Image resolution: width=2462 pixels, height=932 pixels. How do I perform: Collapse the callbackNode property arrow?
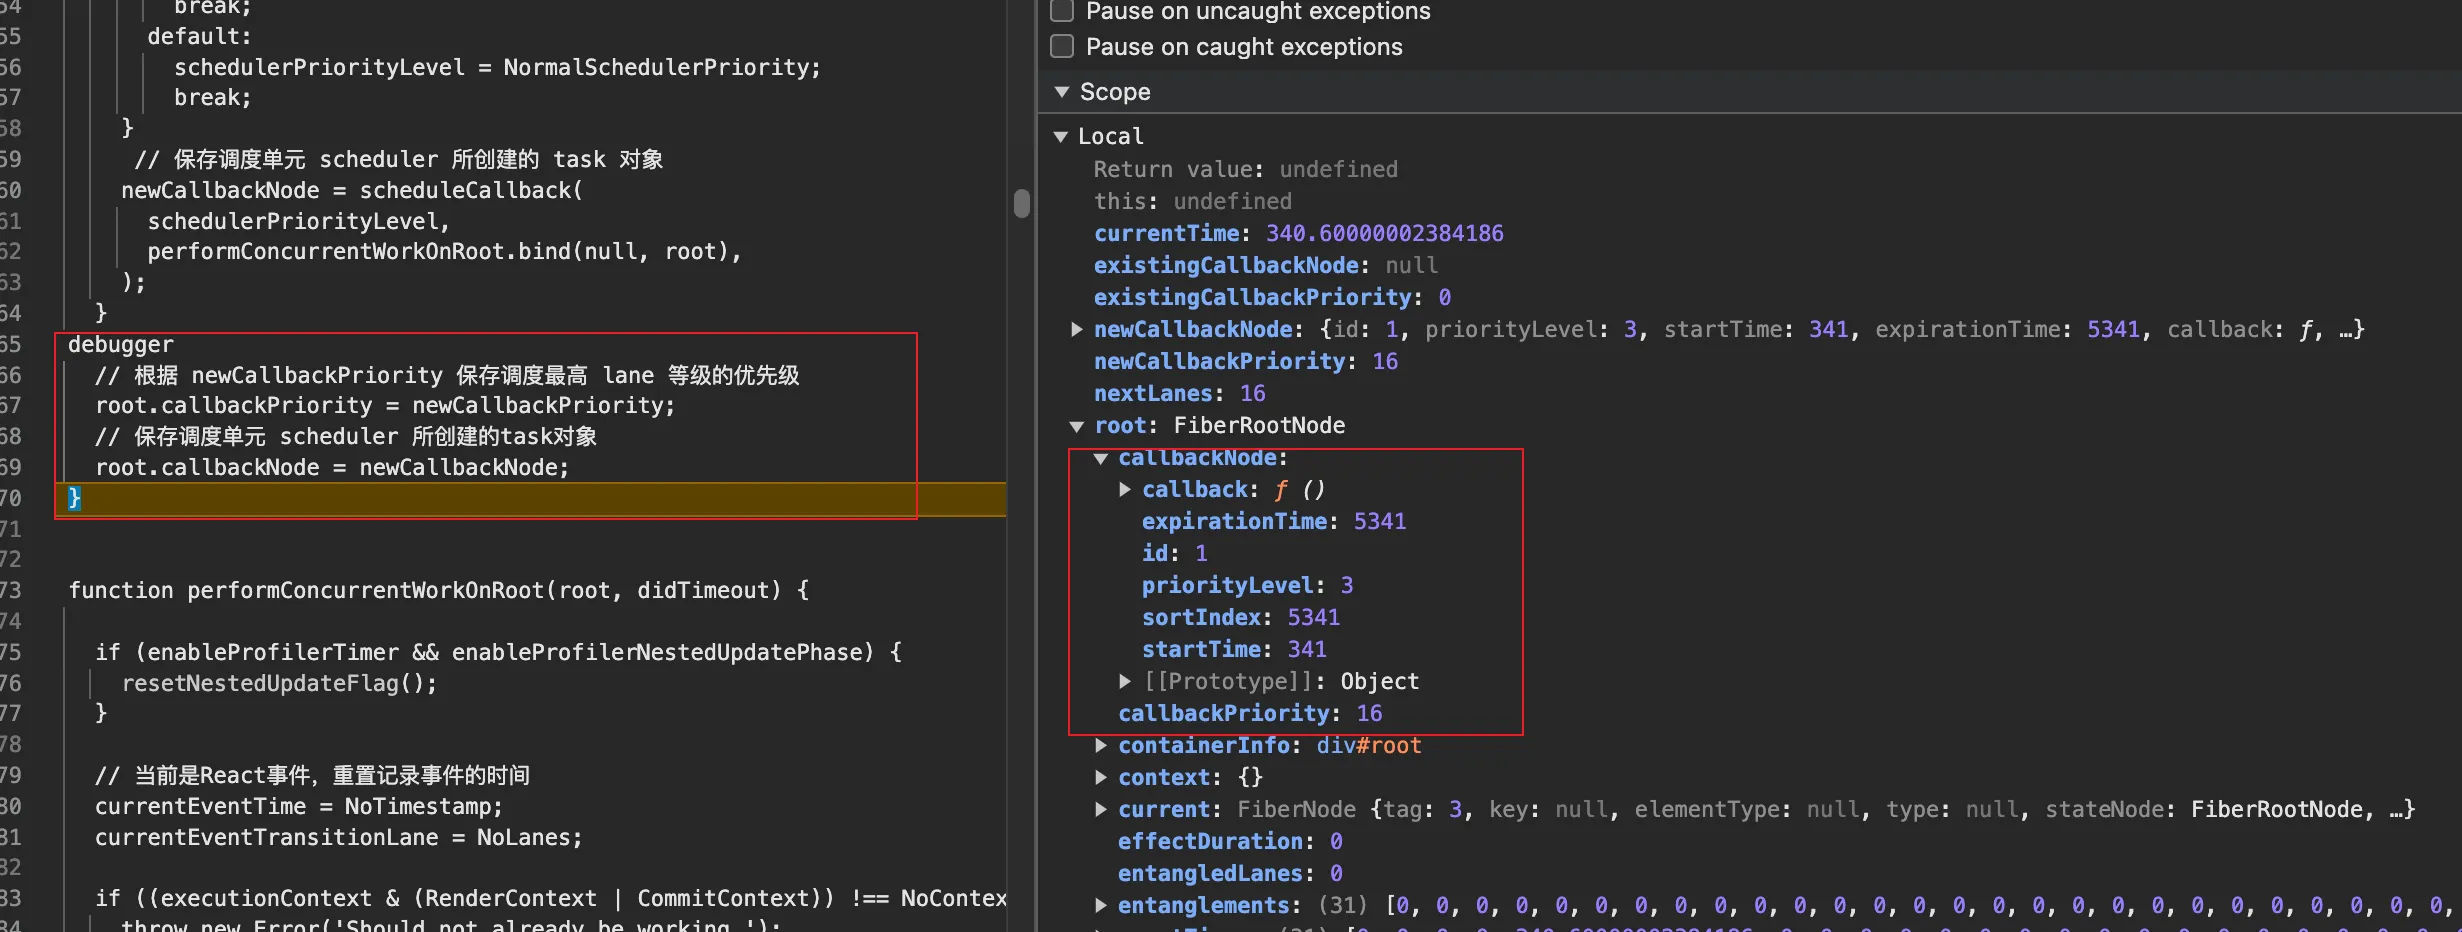coord(1101,458)
